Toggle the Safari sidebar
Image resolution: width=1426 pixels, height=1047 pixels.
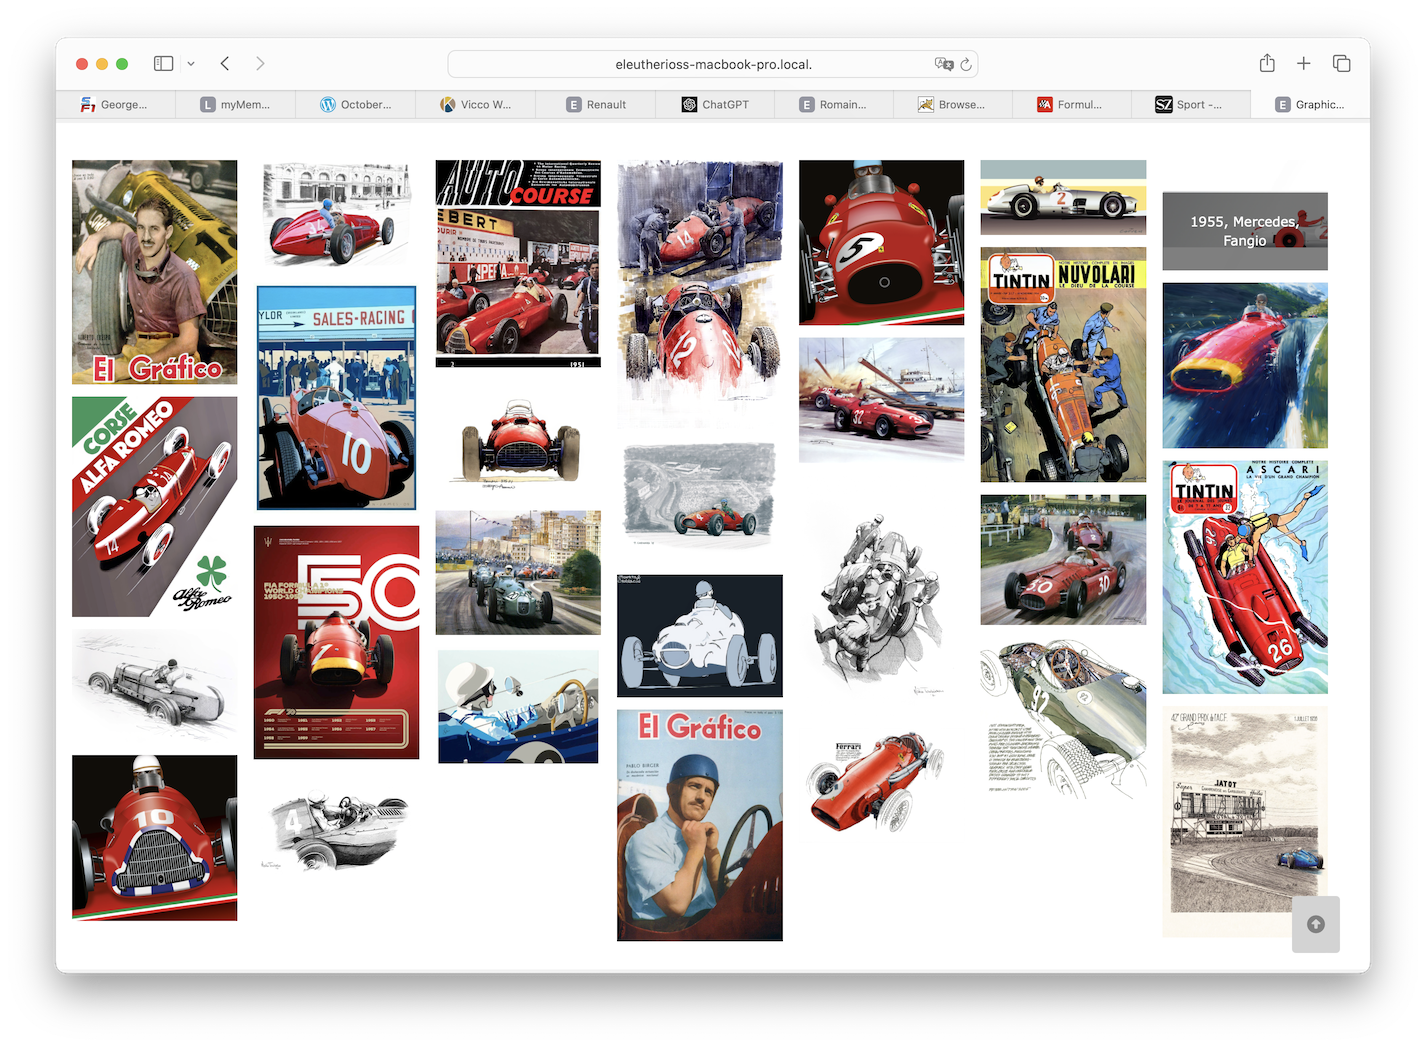pos(163,64)
